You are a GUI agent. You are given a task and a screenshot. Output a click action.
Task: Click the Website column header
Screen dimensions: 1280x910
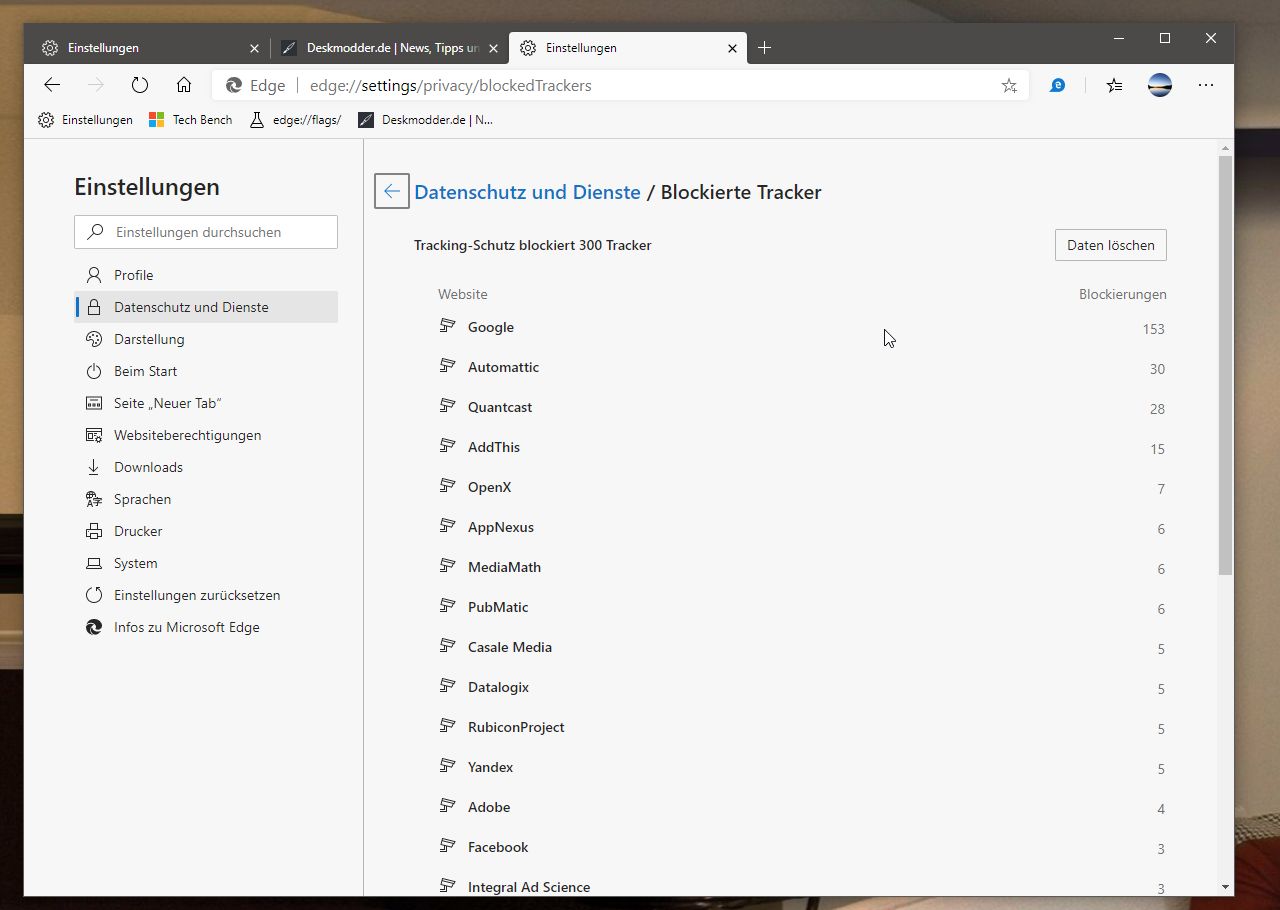pos(462,294)
